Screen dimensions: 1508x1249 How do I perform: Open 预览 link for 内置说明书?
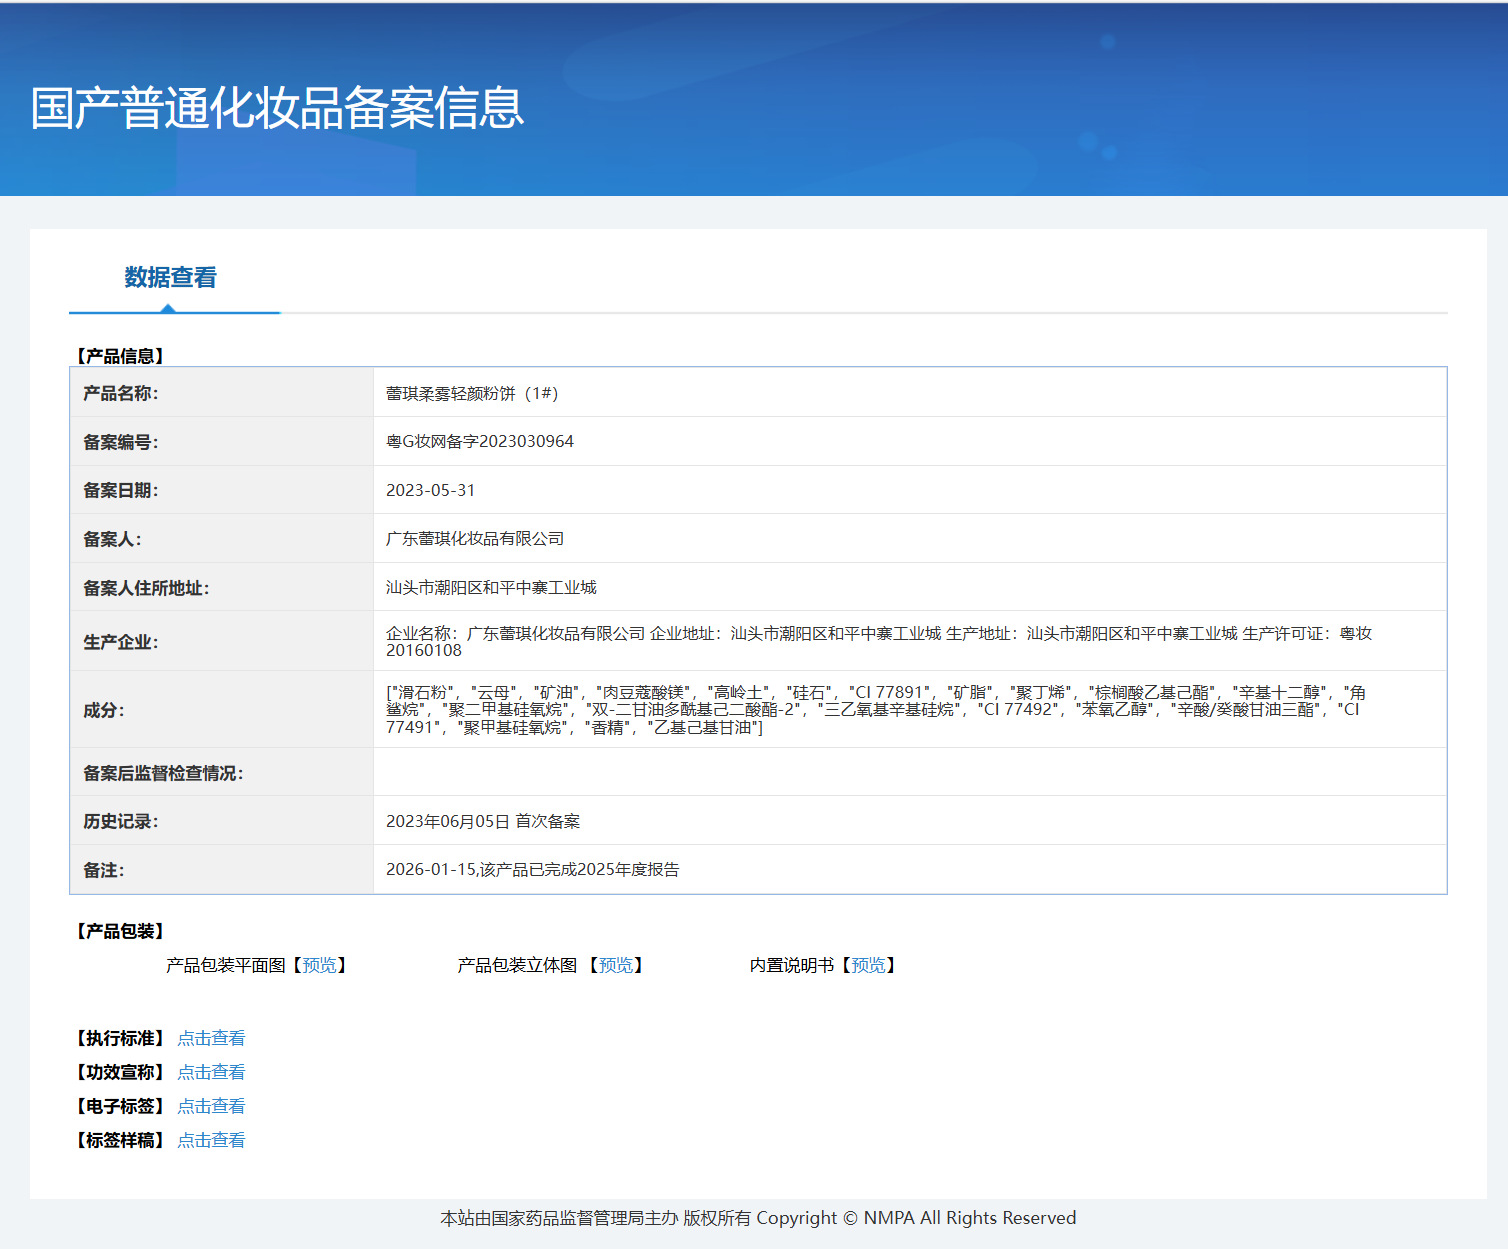(868, 965)
